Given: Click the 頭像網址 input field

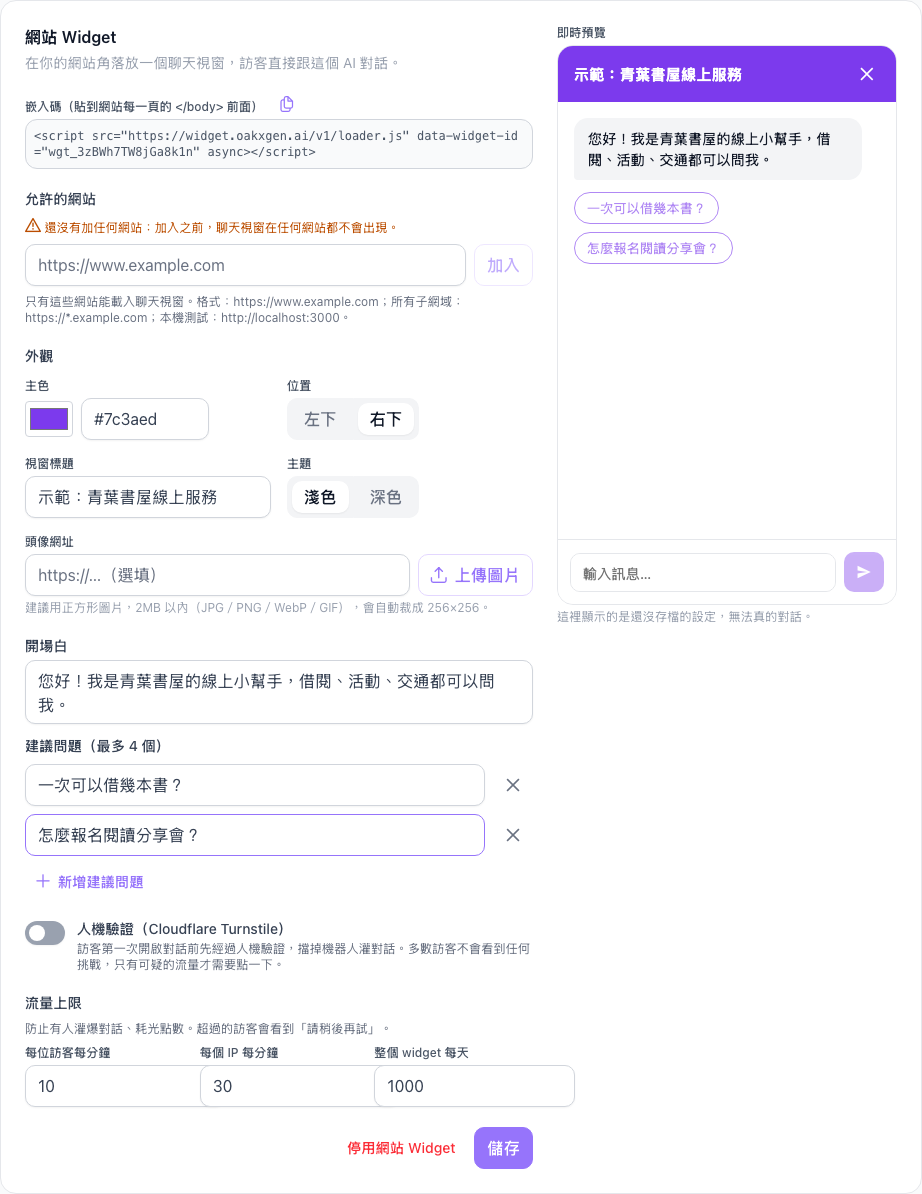Looking at the screenshot, I should [218, 575].
